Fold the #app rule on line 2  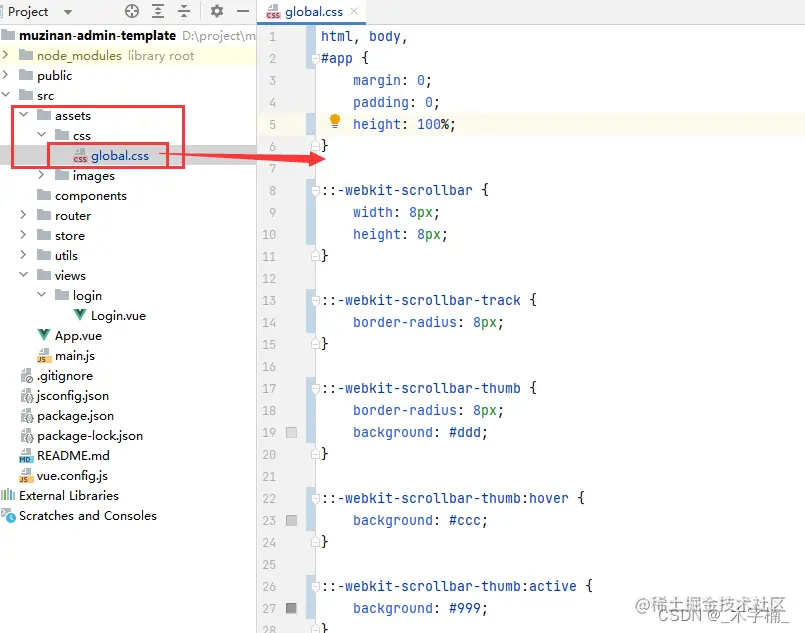click(316, 59)
